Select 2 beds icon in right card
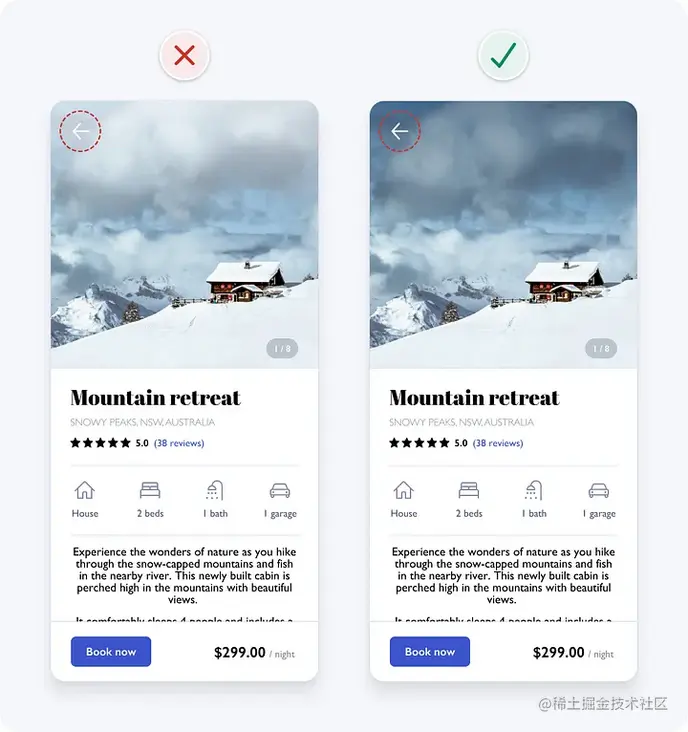 (x=469, y=490)
